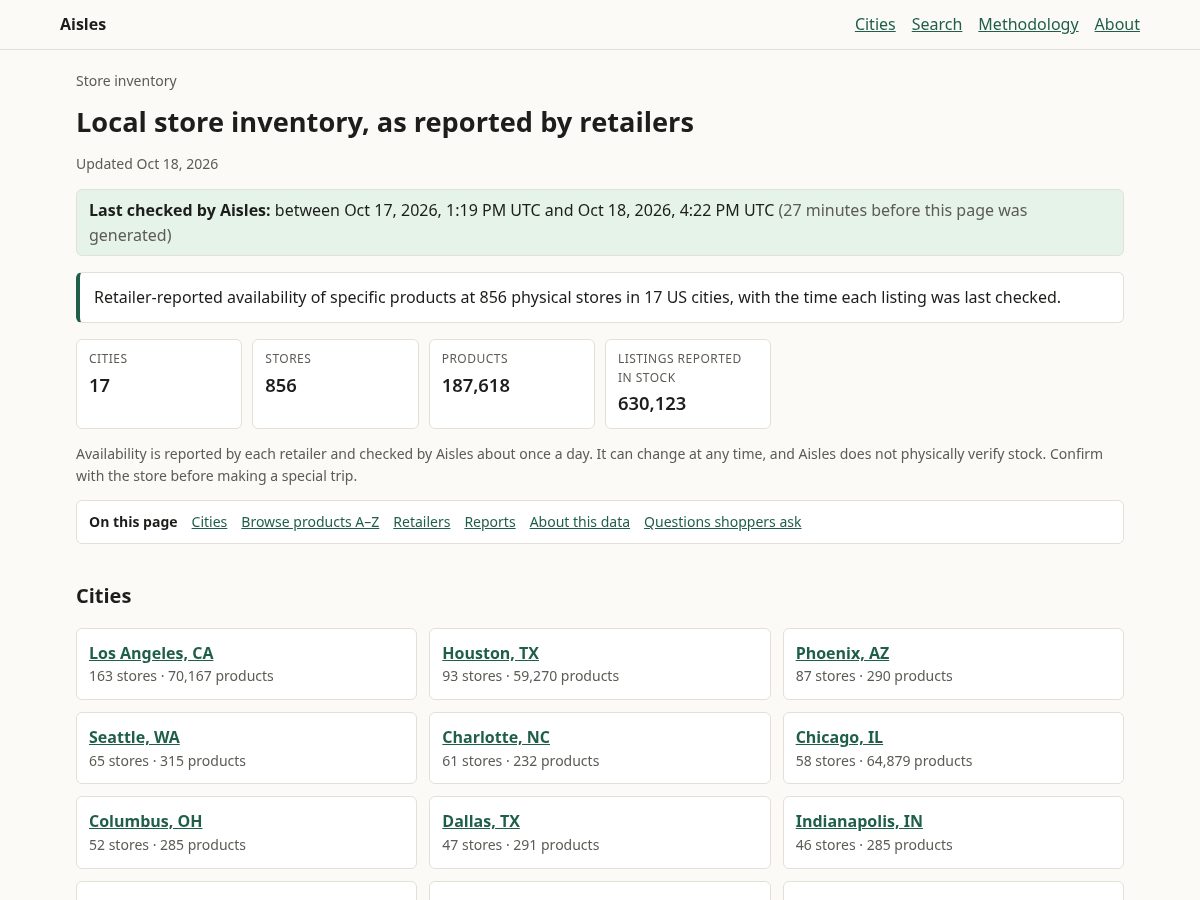Click the Updated Oct 18, 2026 text
Screen dimensions: 1200x900
(x=147, y=164)
